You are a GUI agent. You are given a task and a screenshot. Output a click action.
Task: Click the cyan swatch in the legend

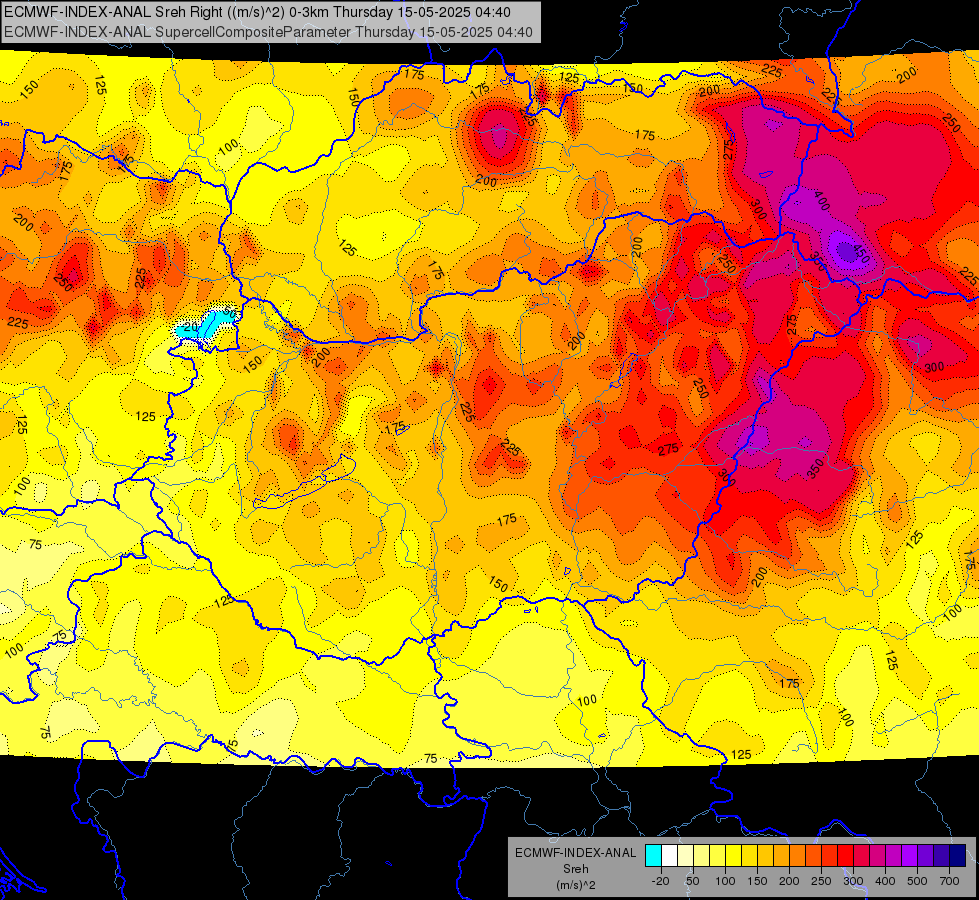654,855
